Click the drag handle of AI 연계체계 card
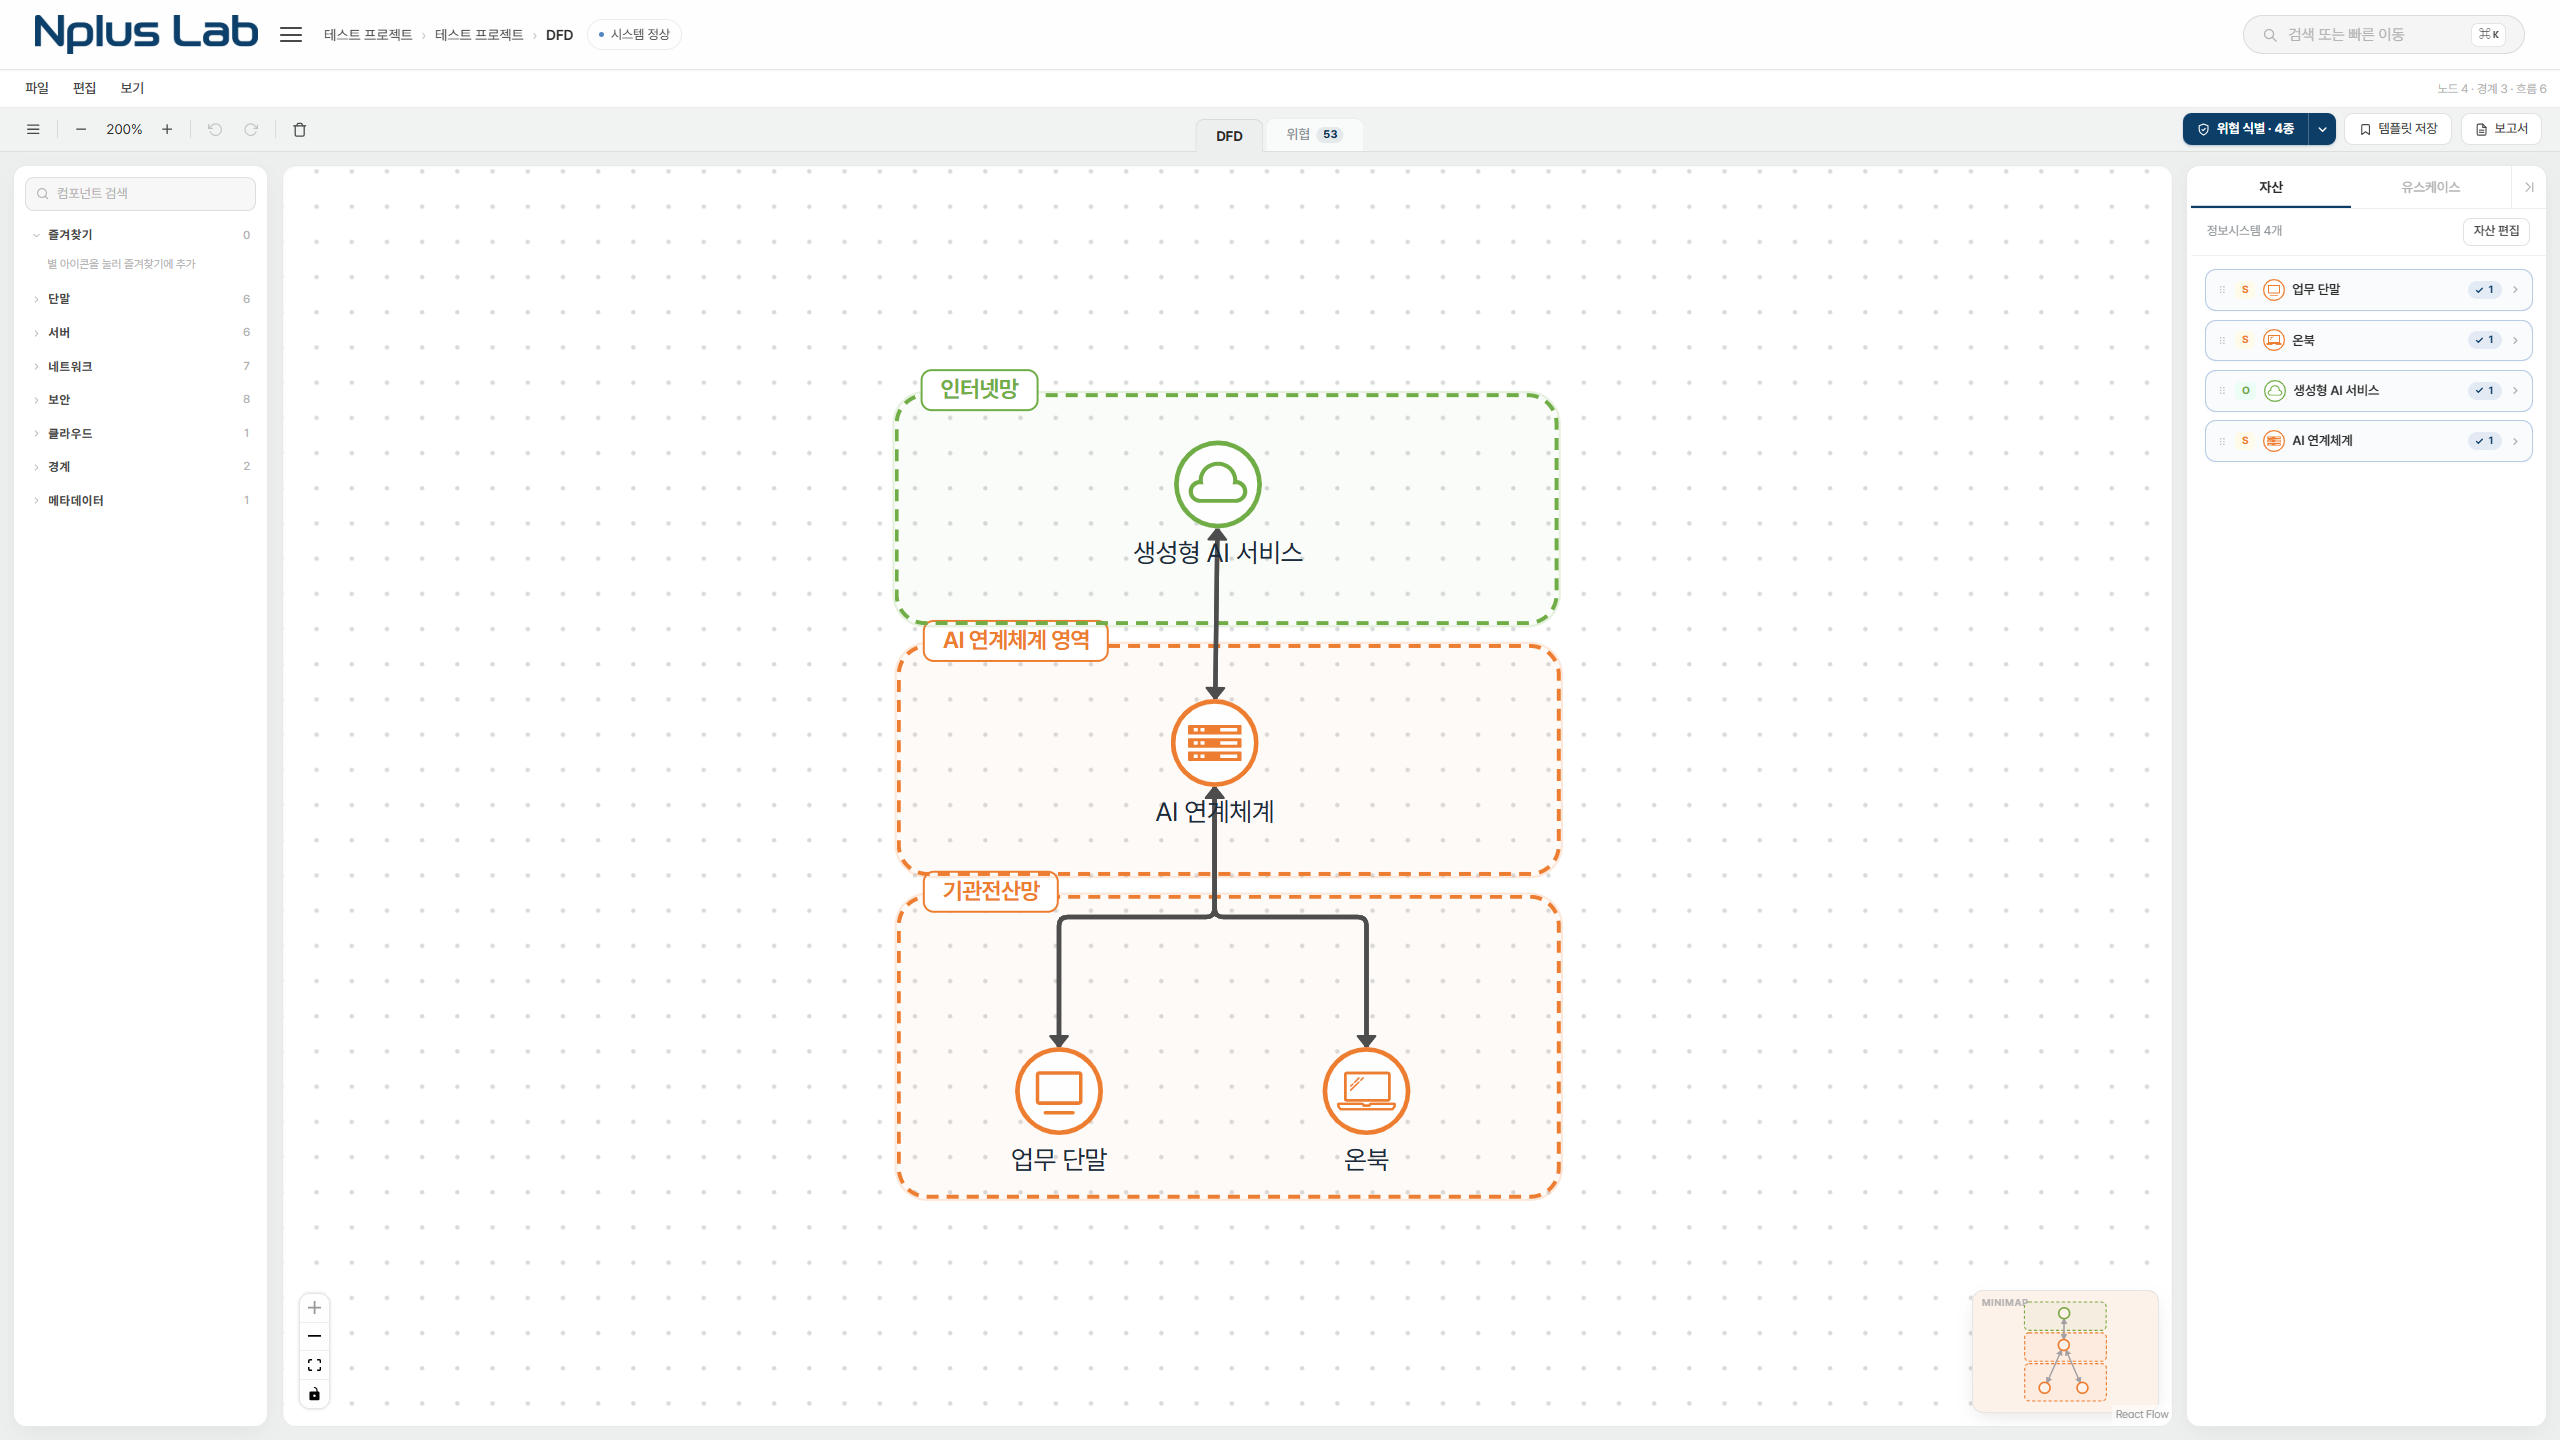 [2222, 441]
